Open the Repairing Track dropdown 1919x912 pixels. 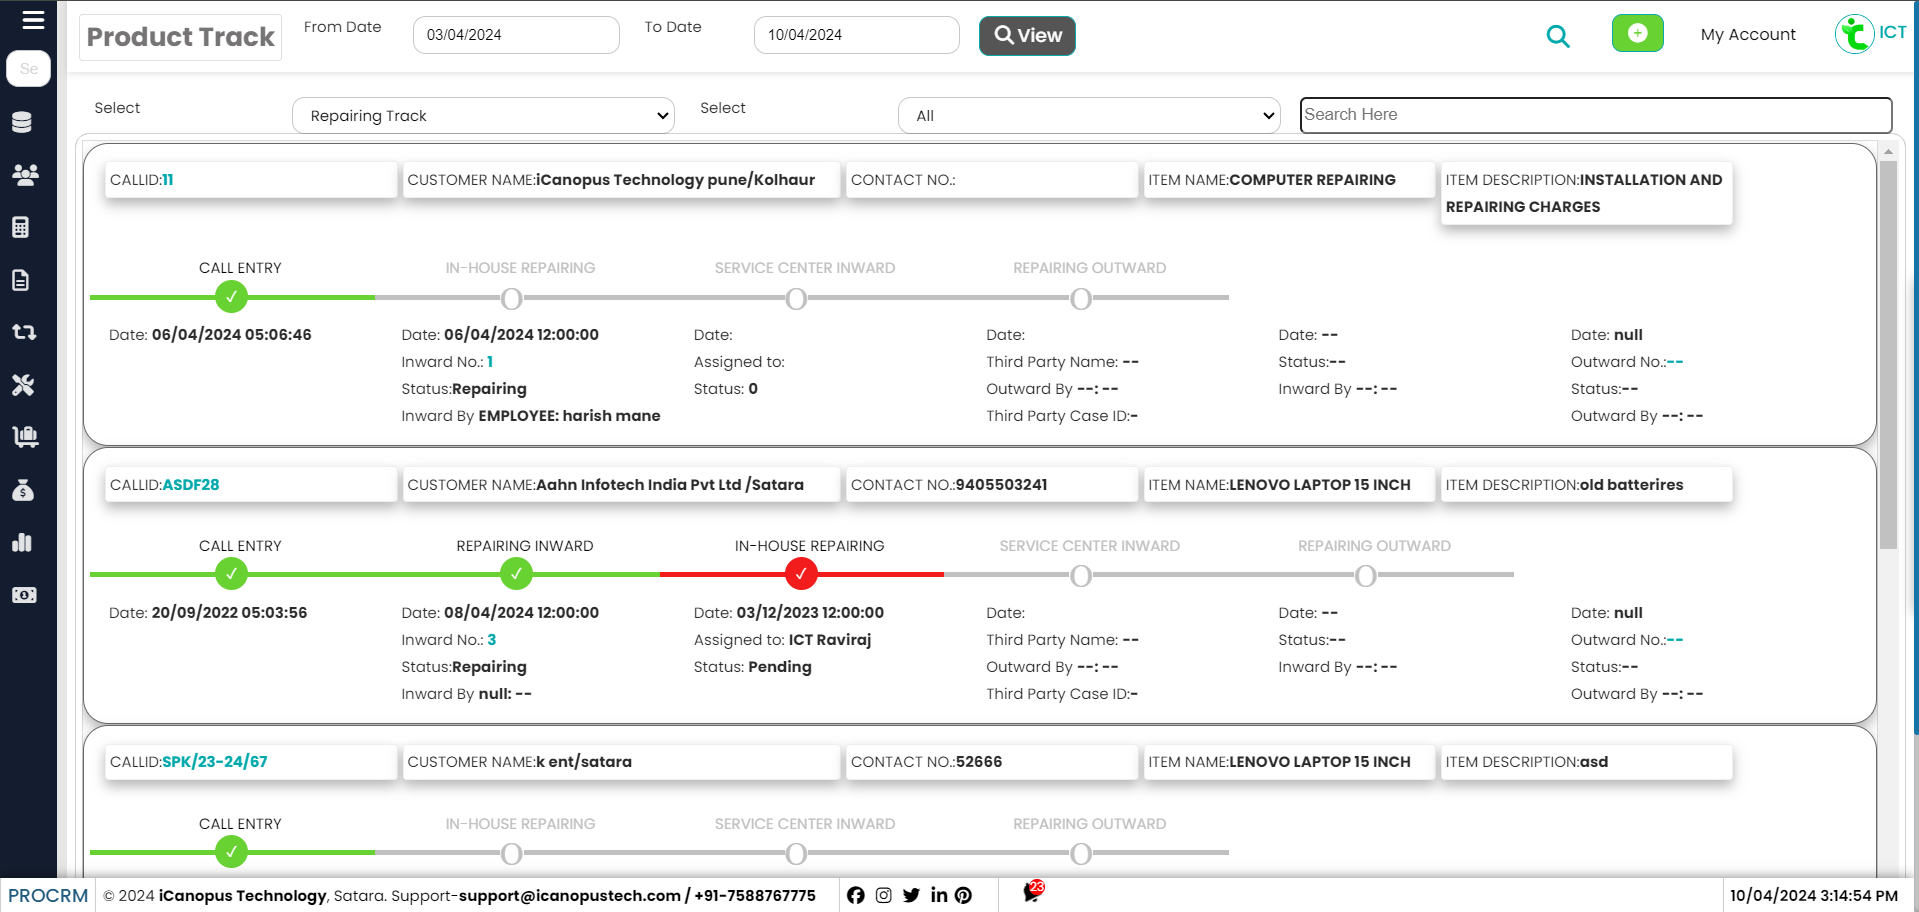[483, 115]
